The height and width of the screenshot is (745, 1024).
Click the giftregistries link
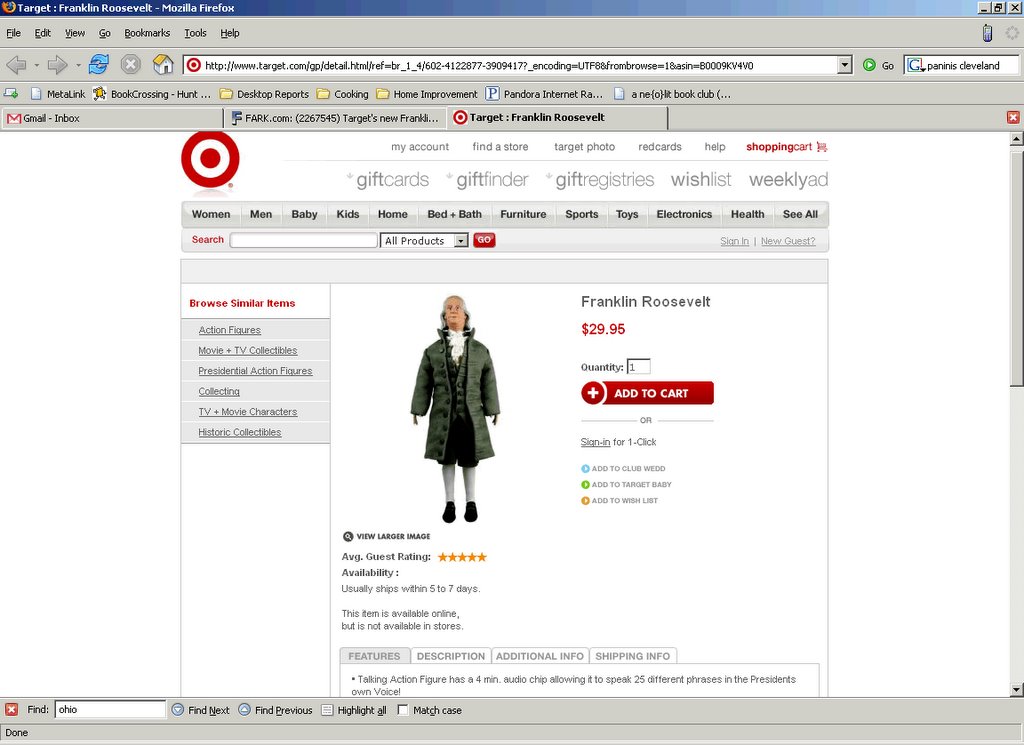point(604,180)
